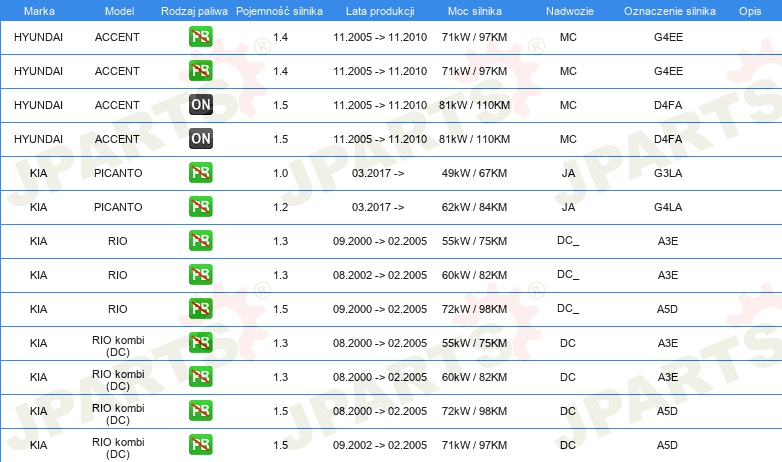This screenshot has height=462, width=782.
Task: Click the petrol icon in the RIO kombi 71kW / 97KM row
Action: (x=200, y=445)
